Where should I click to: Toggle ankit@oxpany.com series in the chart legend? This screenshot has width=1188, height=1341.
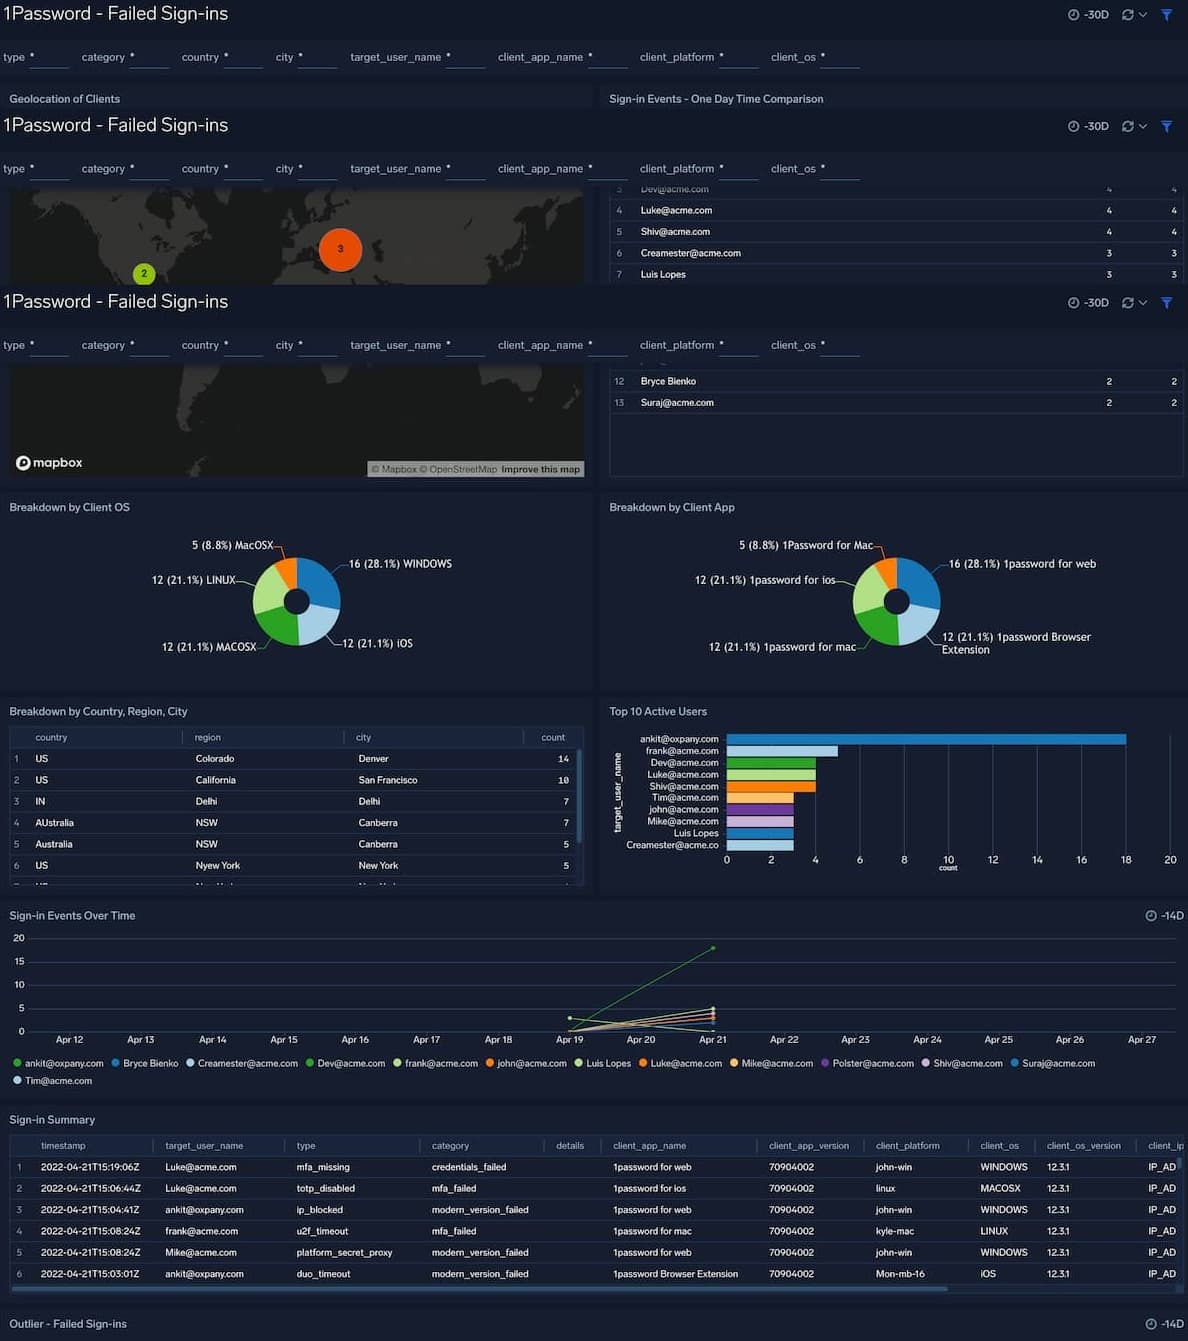tap(58, 1063)
